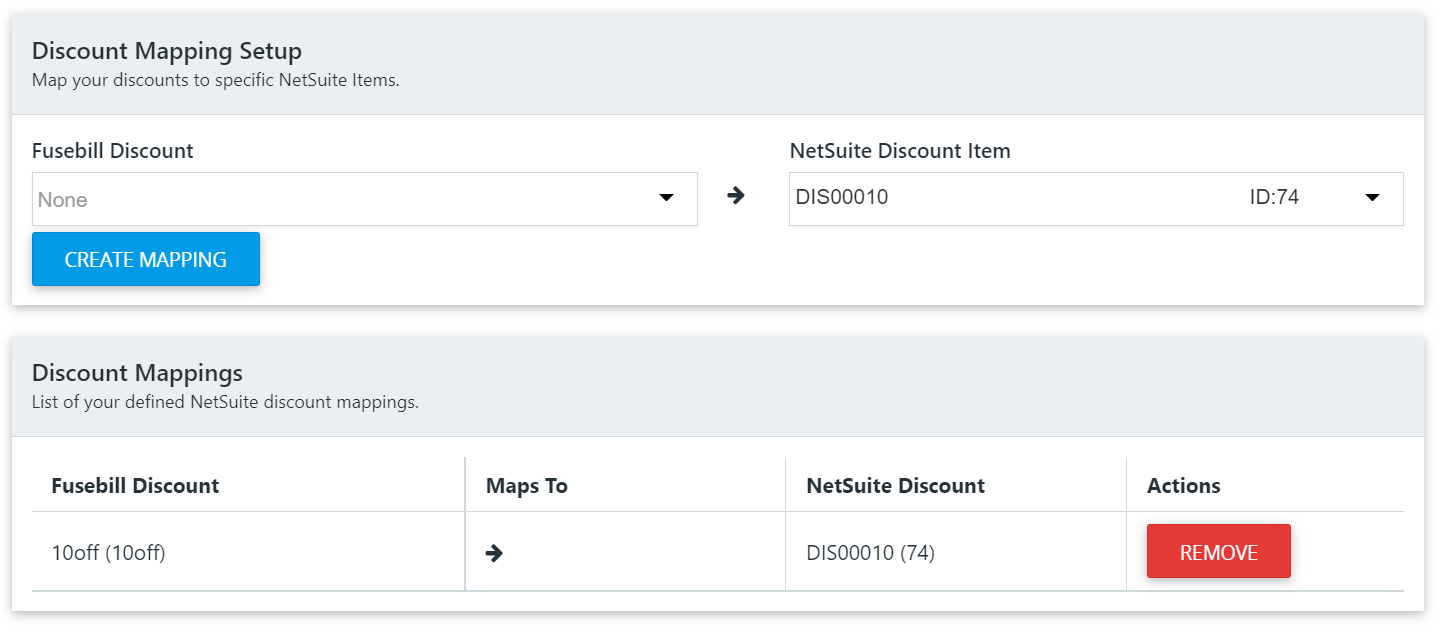This screenshot has height=632, width=1440.
Task: Click REMOVE for the 10off mapping
Action: click(x=1219, y=552)
